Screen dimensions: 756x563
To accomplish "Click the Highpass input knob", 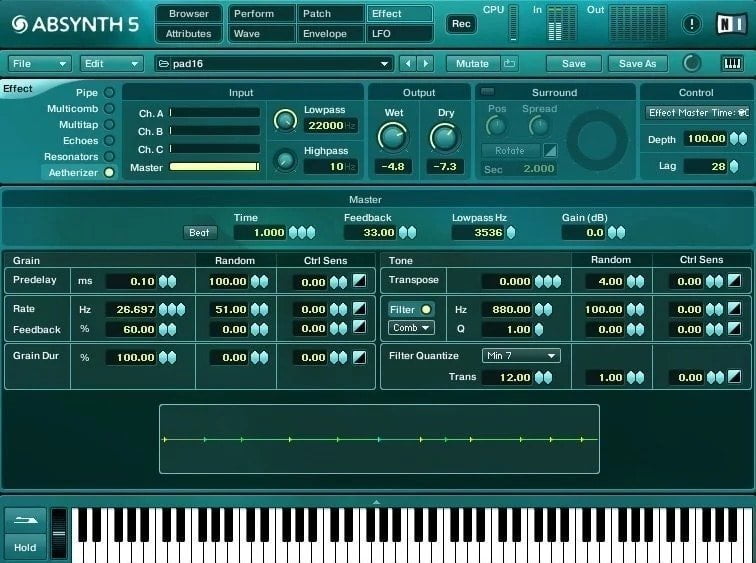I will pos(285,161).
